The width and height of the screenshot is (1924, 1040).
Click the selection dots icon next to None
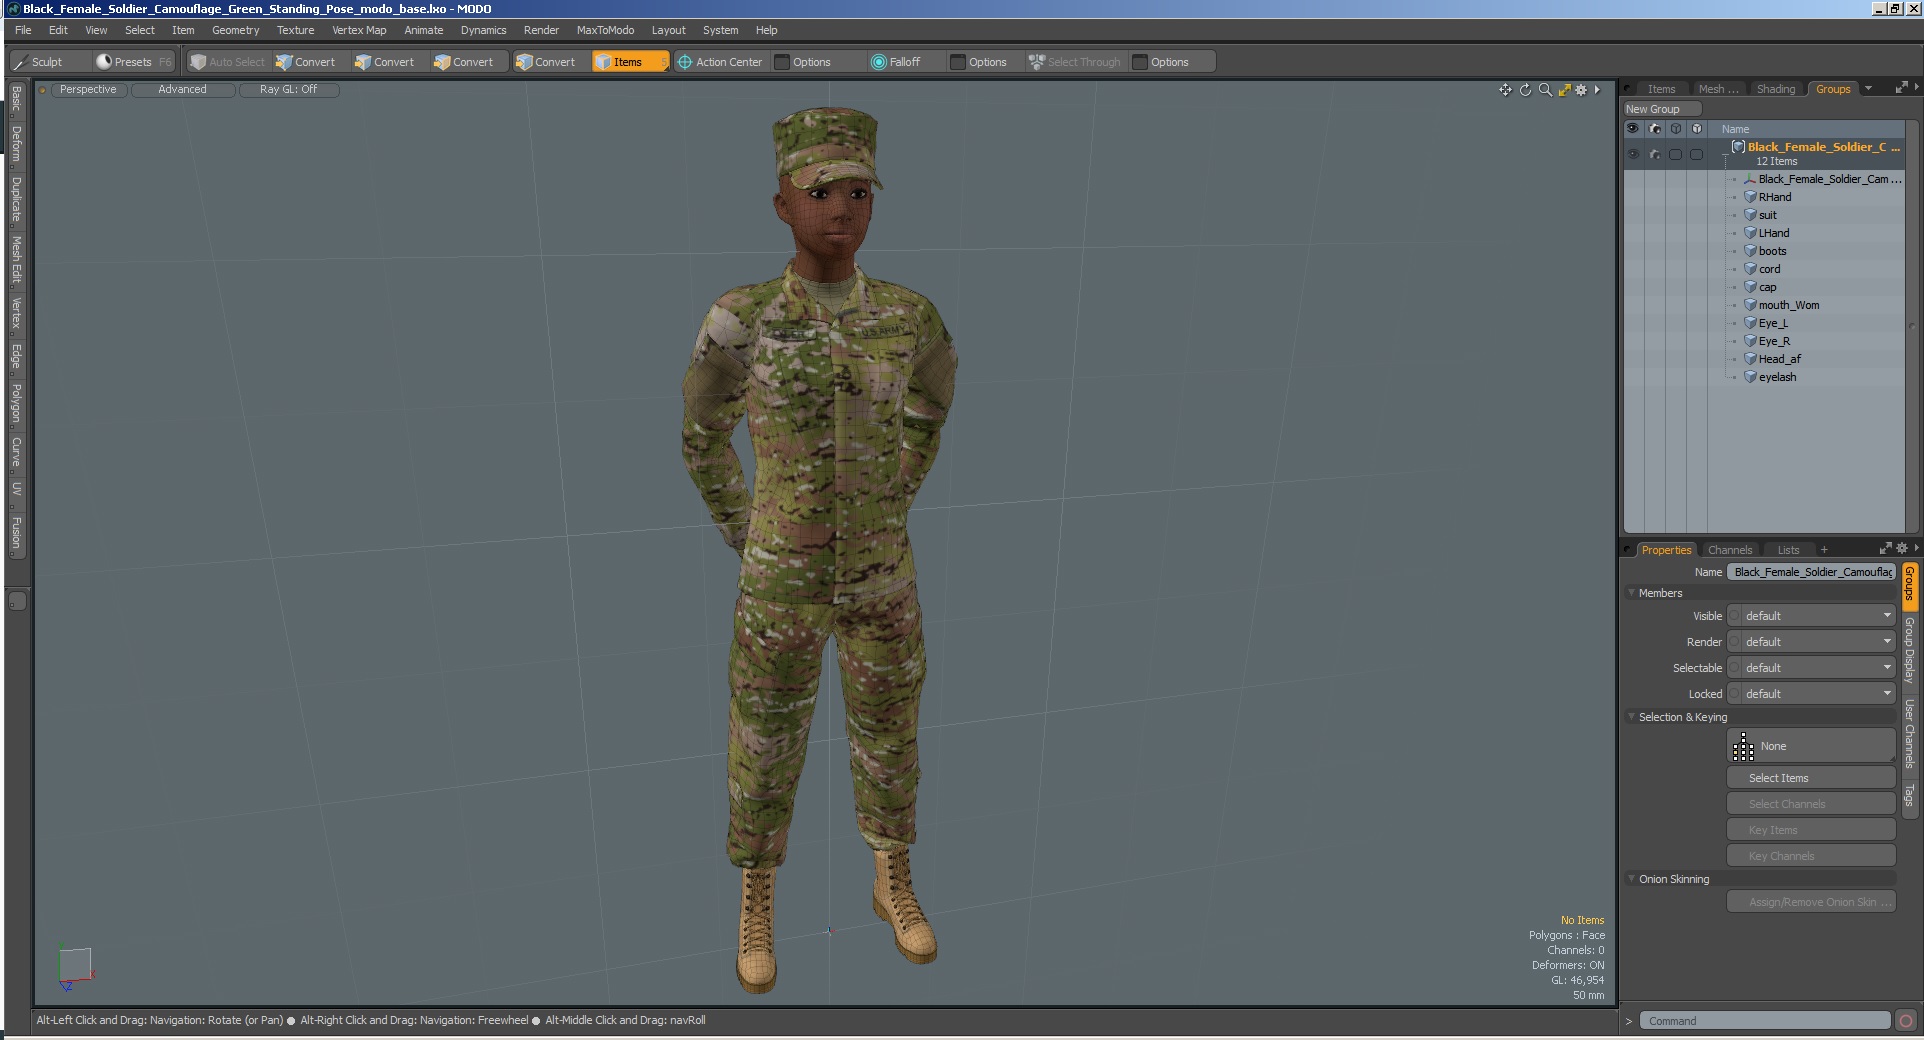tap(1743, 747)
